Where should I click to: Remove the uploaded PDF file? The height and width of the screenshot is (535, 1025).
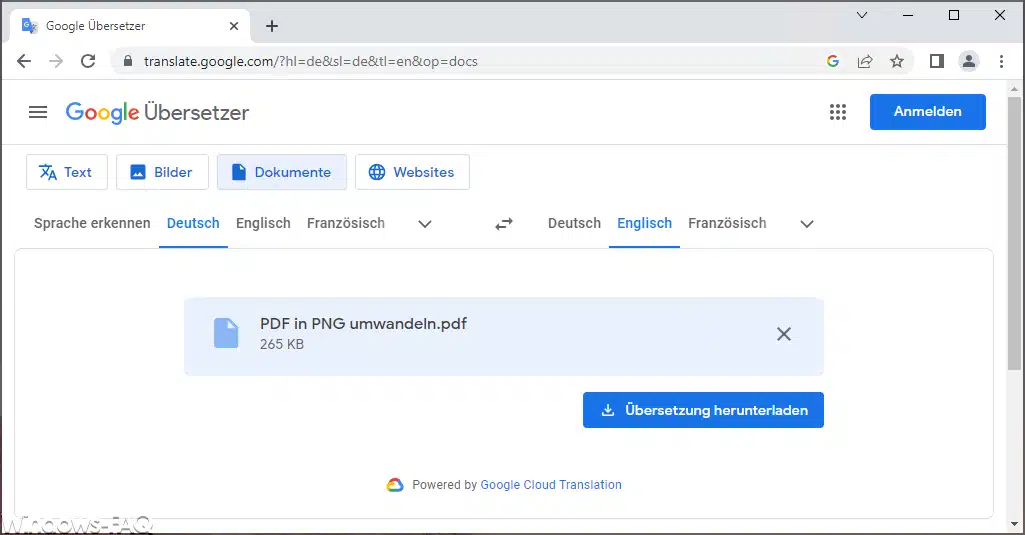pyautogui.click(x=784, y=334)
